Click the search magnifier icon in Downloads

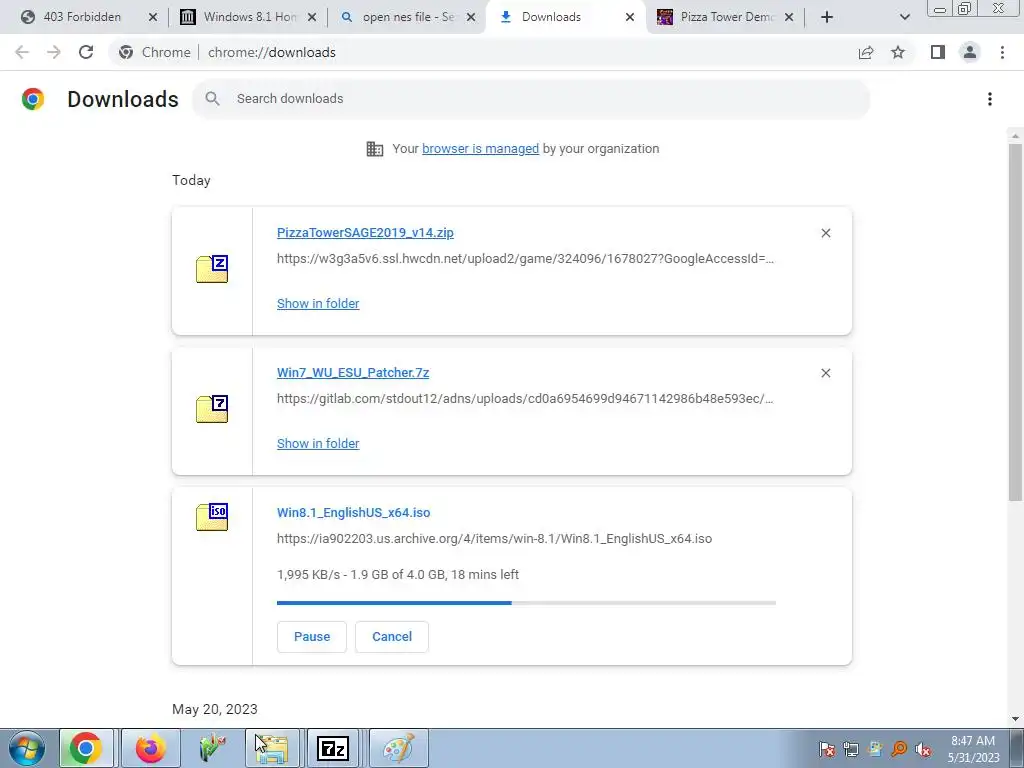pyautogui.click(x=212, y=99)
